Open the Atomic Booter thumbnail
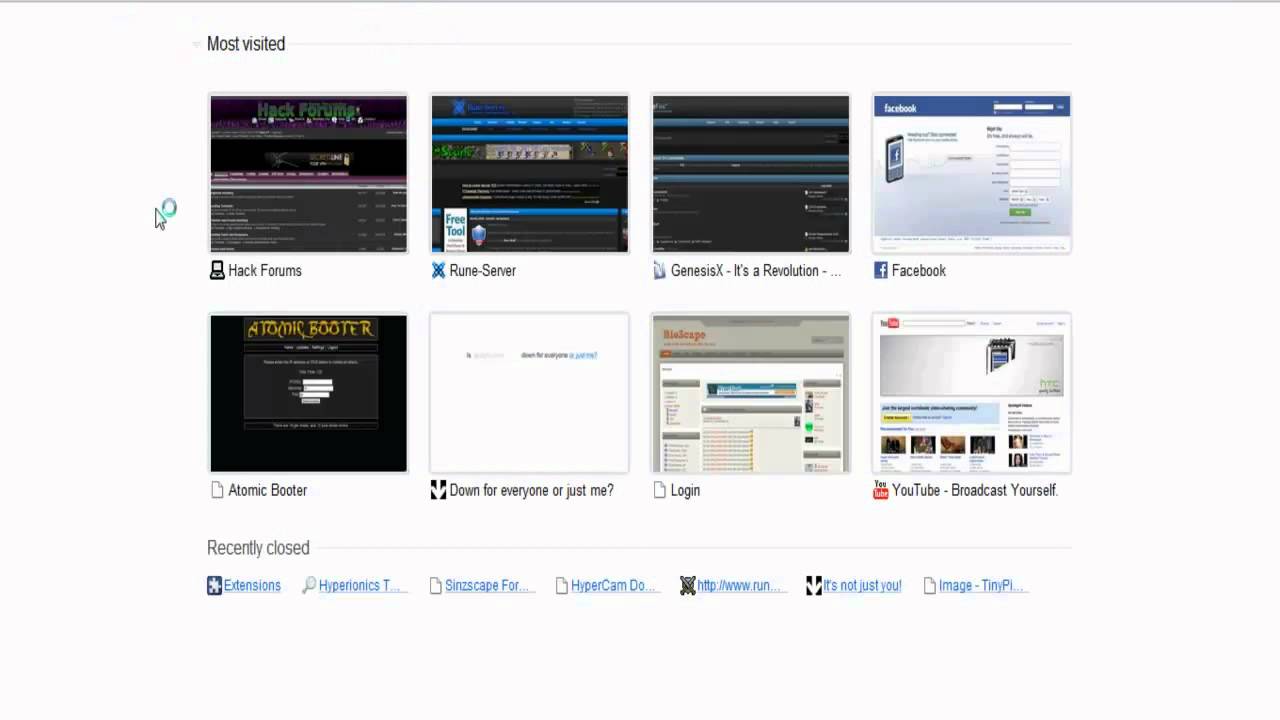This screenshot has width=1280, height=720. (308, 393)
